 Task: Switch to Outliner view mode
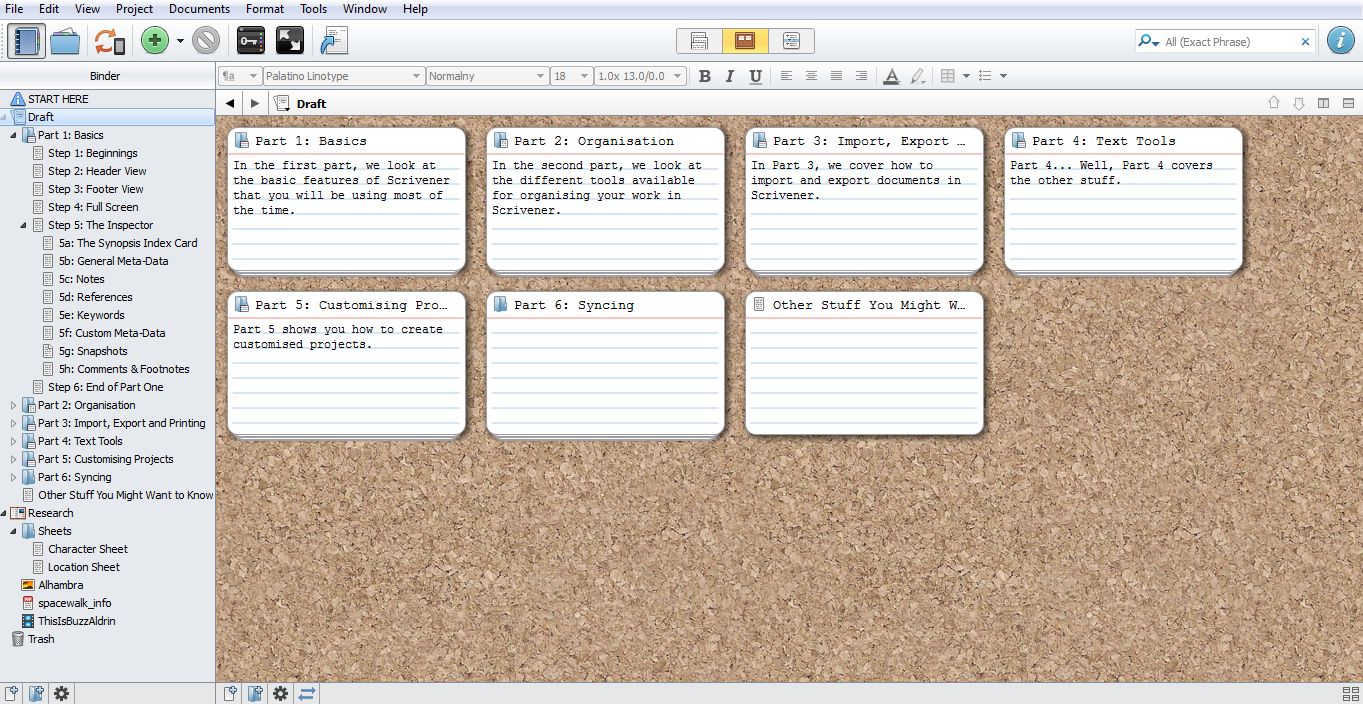pos(791,41)
